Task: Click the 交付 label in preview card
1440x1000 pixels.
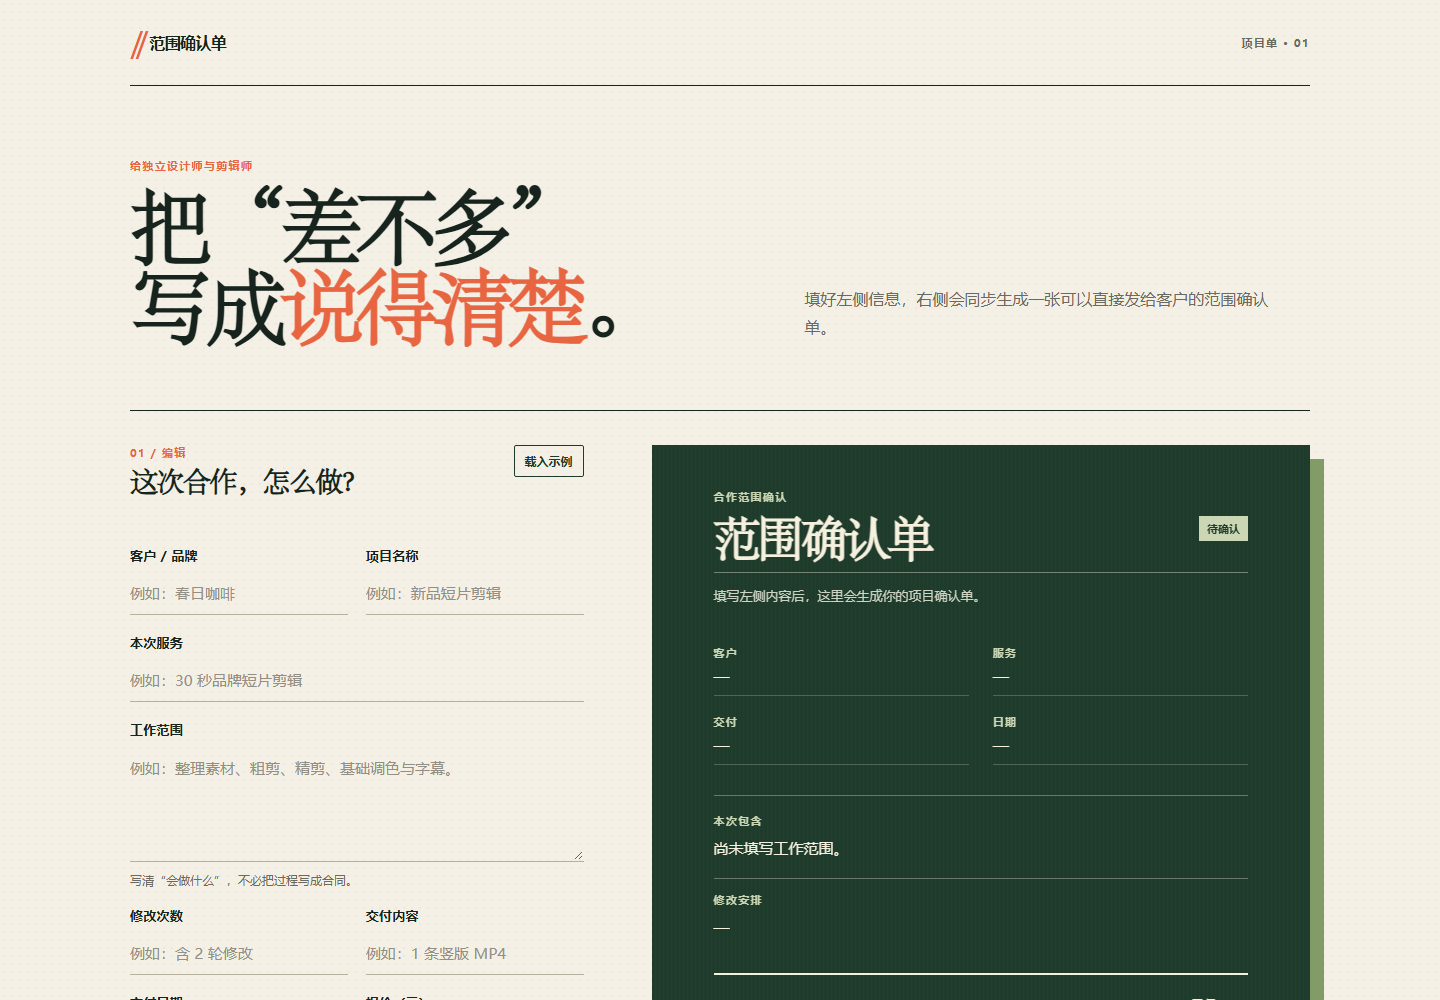Action: pyautogui.click(x=725, y=722)
